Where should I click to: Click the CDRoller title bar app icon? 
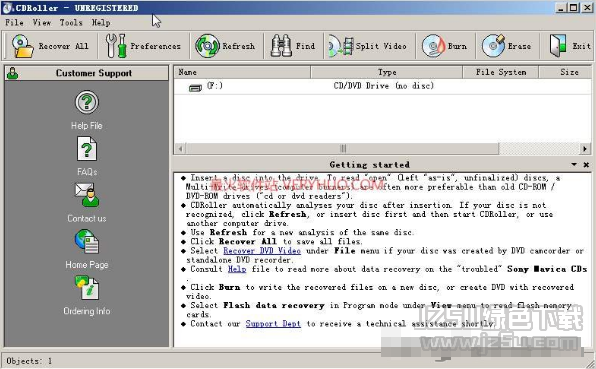pos(7,8)
